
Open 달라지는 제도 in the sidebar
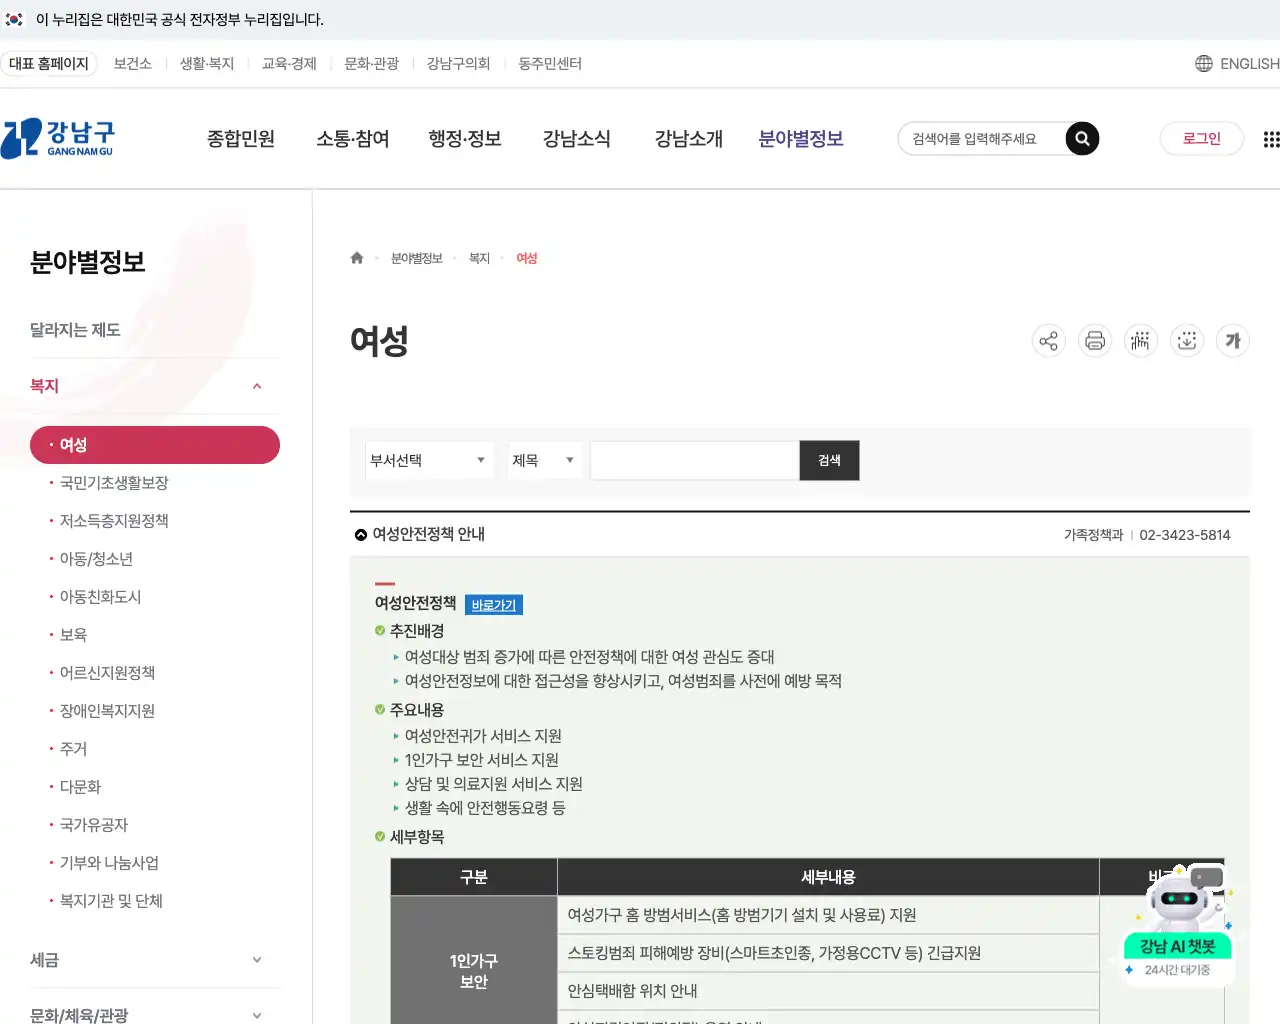point(75,330)
